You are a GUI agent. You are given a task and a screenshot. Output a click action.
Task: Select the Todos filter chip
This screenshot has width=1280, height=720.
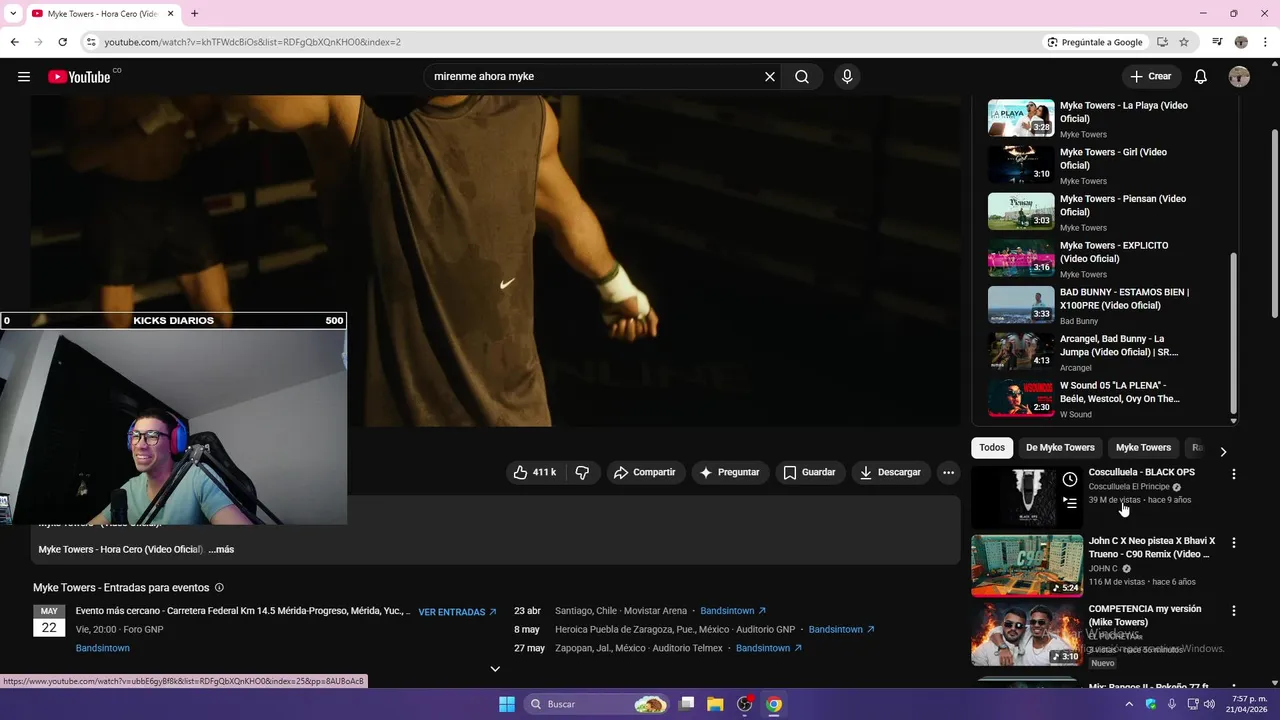(992, 448)
